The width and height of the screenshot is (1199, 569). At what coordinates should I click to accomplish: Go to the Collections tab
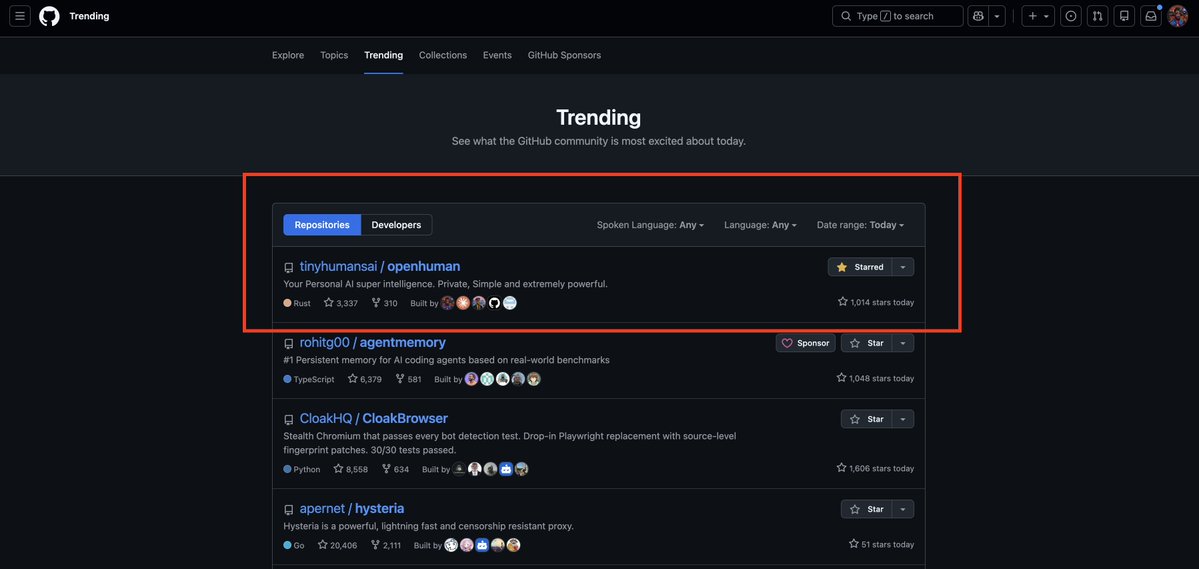(x=443, y=55)
